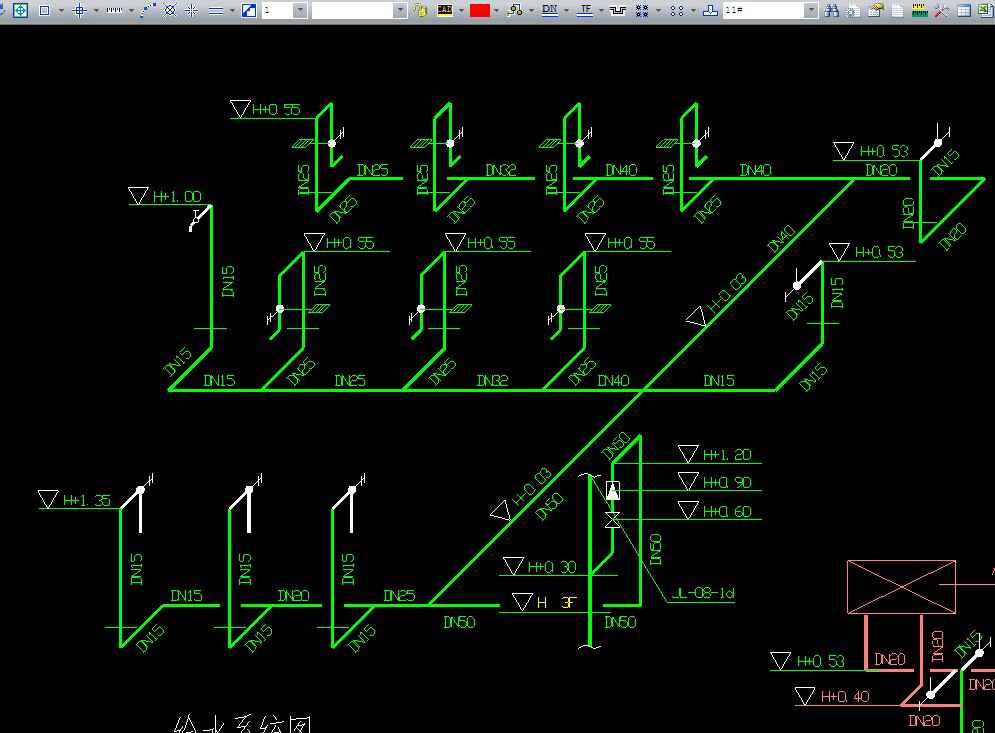Click the table grid icon
Viewport: 995px width, 733px height.
964,10
